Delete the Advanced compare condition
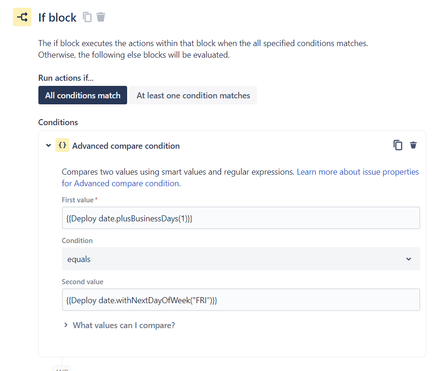The image size is (448, 371). [x=413, y=145]
